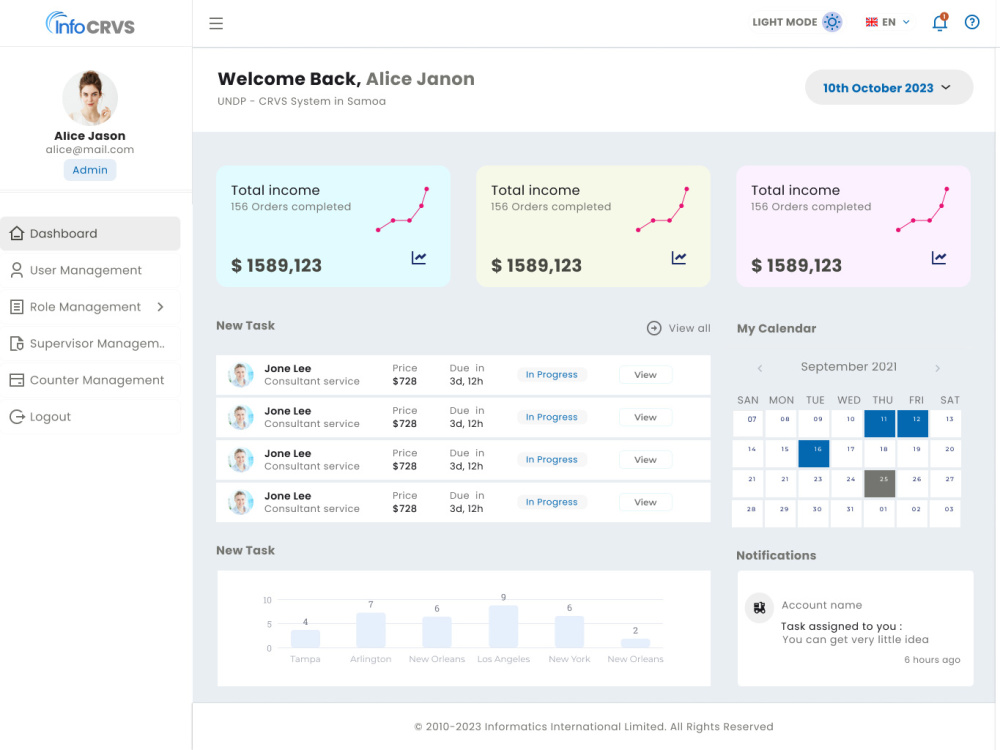Image resolution: width=1000 pixels, height=750 pixels.
Task: Click the 6 hours ago timestamp
Action: coord(932,660)
